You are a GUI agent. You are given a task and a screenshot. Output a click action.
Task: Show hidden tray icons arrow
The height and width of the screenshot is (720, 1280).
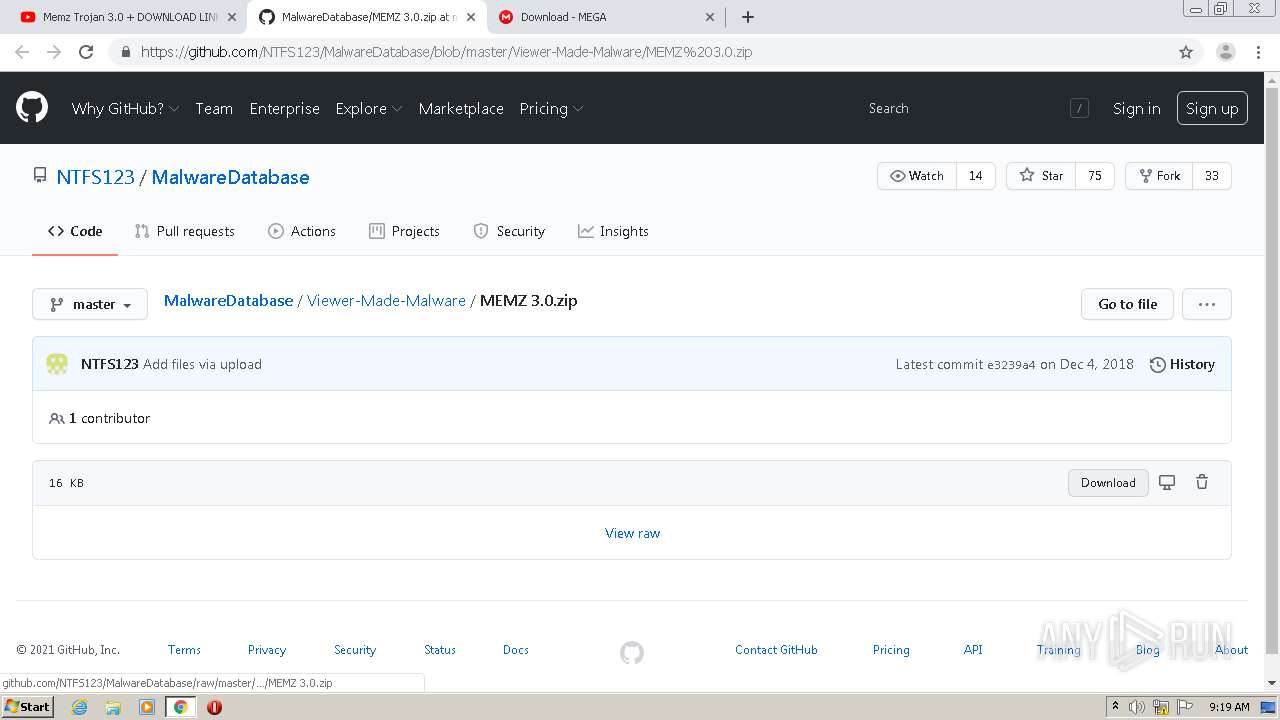(1115, 707)
